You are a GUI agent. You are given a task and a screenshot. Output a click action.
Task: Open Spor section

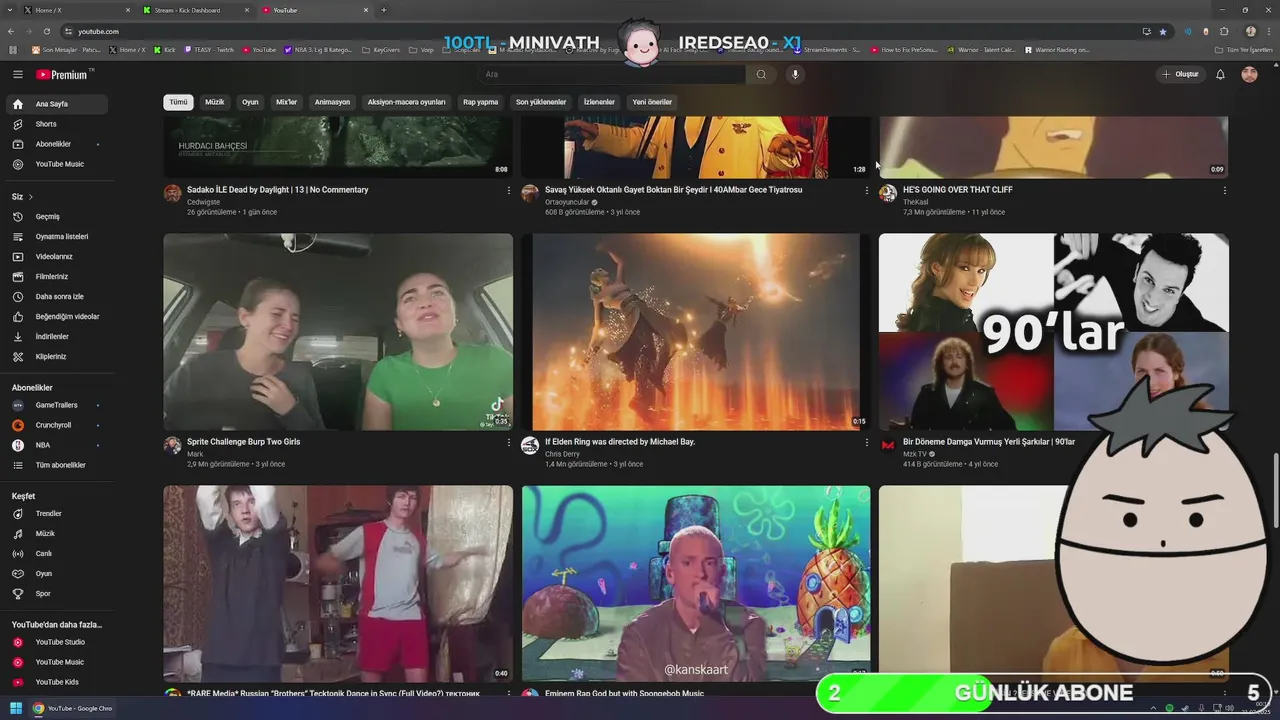pyautogui.click(x=57, y=593)
